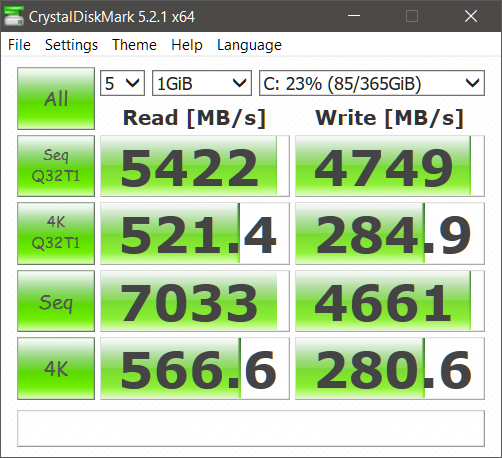Click the Seq write result 4661

tap(390, 301)
